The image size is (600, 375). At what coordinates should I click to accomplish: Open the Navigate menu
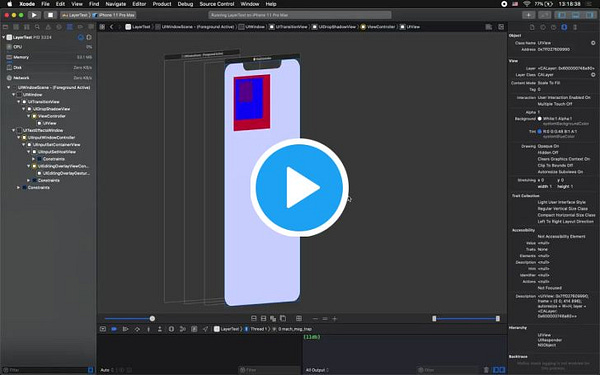(116, 4)
